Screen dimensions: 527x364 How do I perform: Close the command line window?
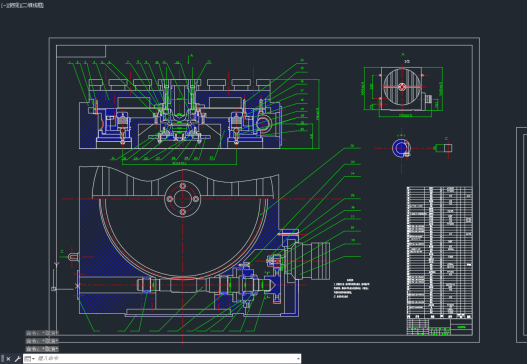coord(8,359)
